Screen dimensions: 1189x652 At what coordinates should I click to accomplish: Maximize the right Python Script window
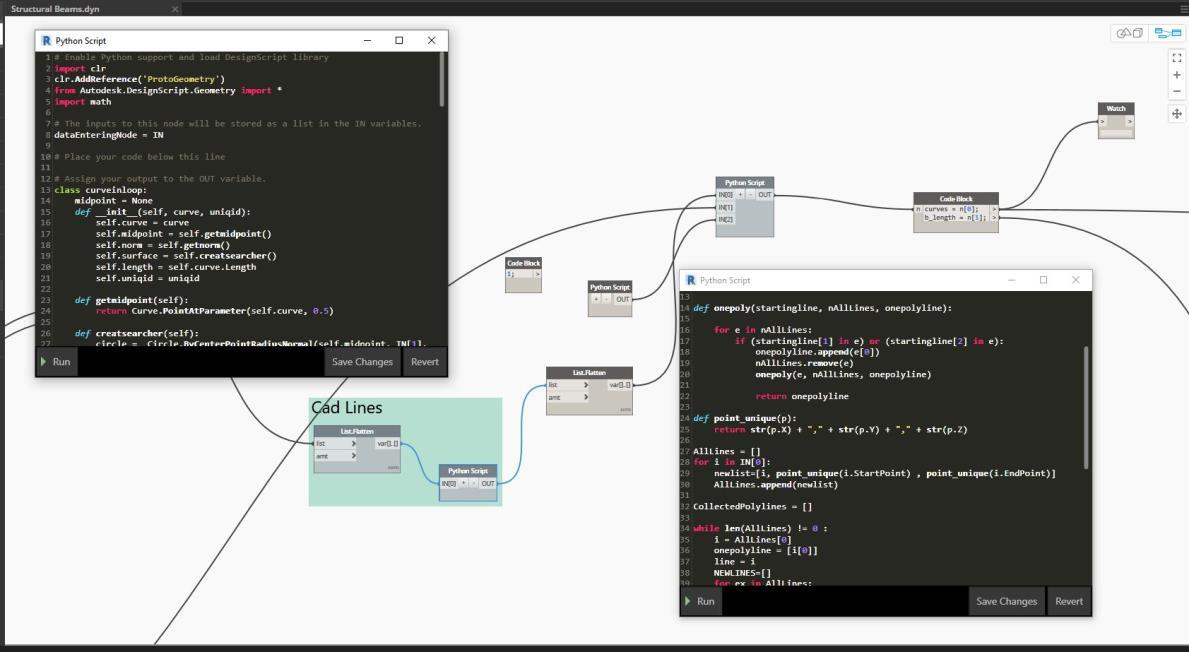(x=1043, y=280)
